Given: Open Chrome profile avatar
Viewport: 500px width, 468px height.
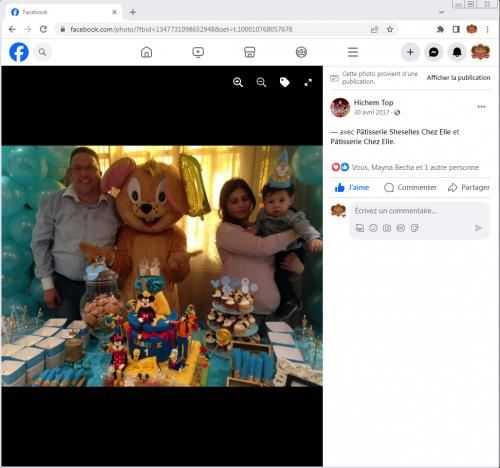Looking at the screenshot, I should 472,29.
